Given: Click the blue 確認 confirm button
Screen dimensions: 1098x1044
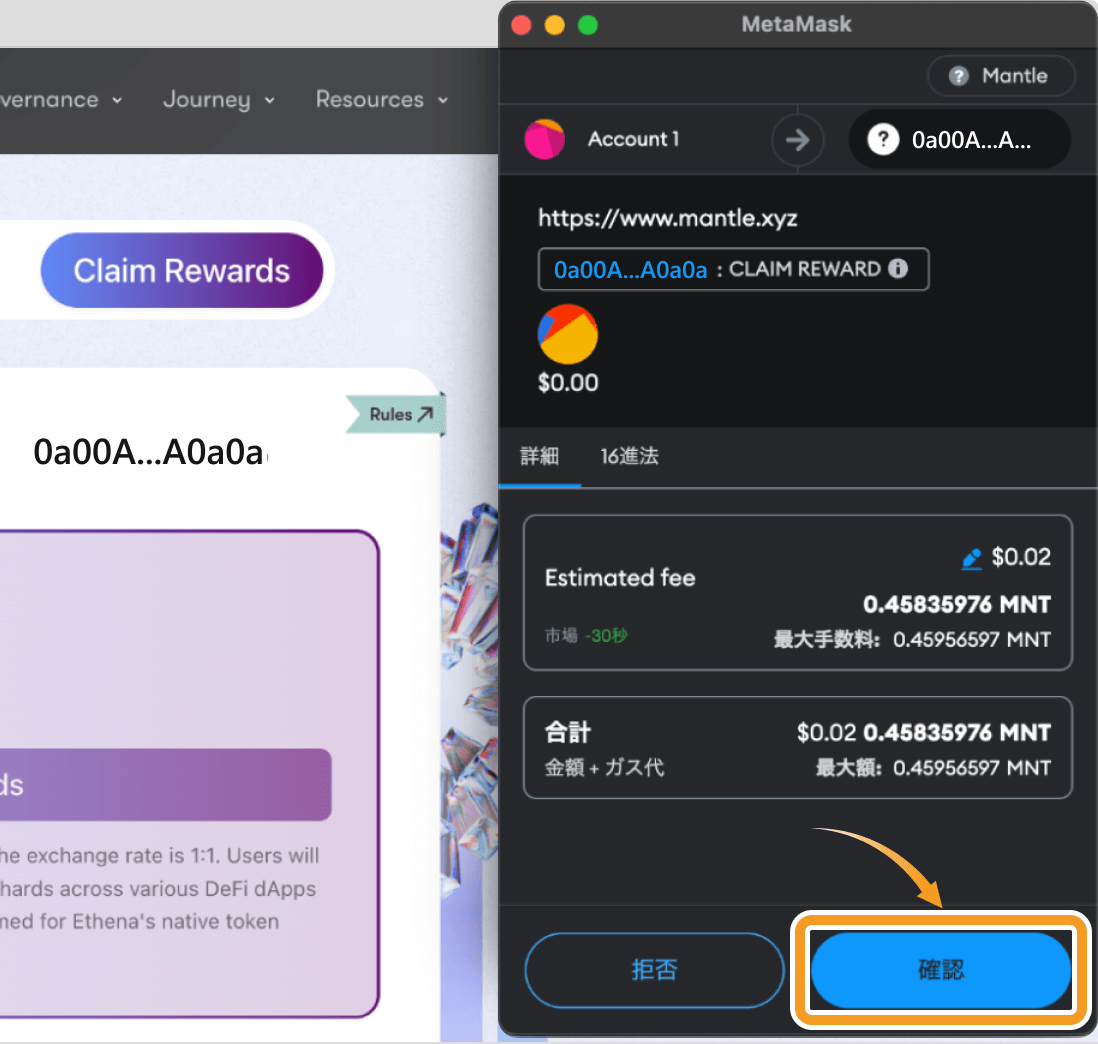Looking at the screenshot, I should click(940, 970).
